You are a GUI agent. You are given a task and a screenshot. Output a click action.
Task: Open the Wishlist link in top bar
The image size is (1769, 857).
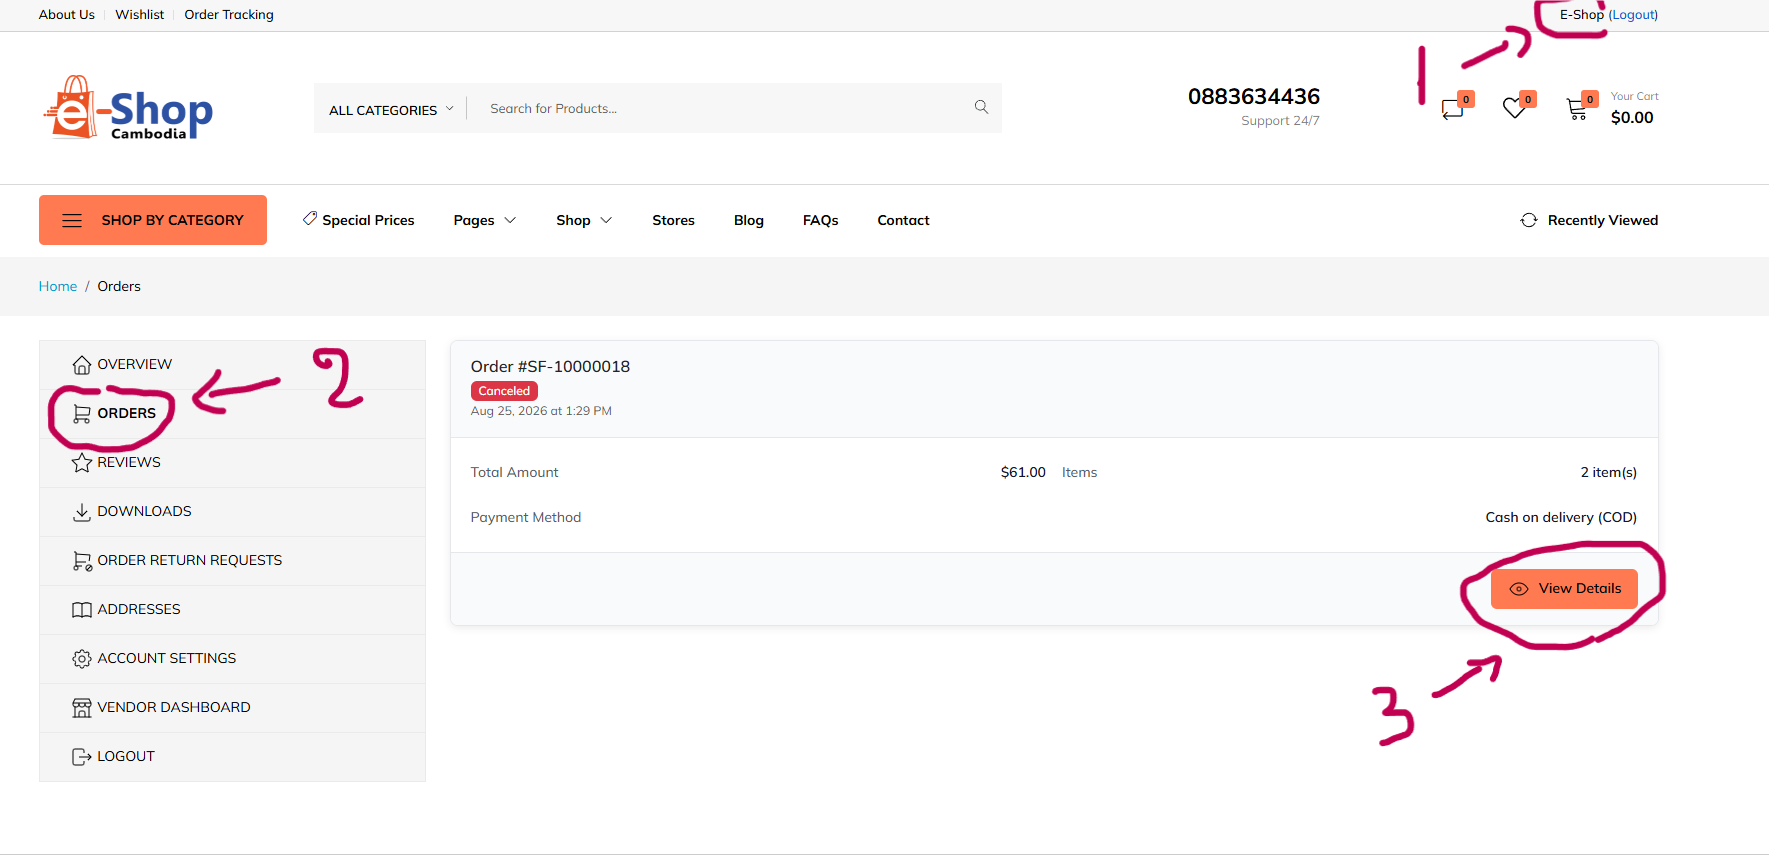(x=140, y=15)
